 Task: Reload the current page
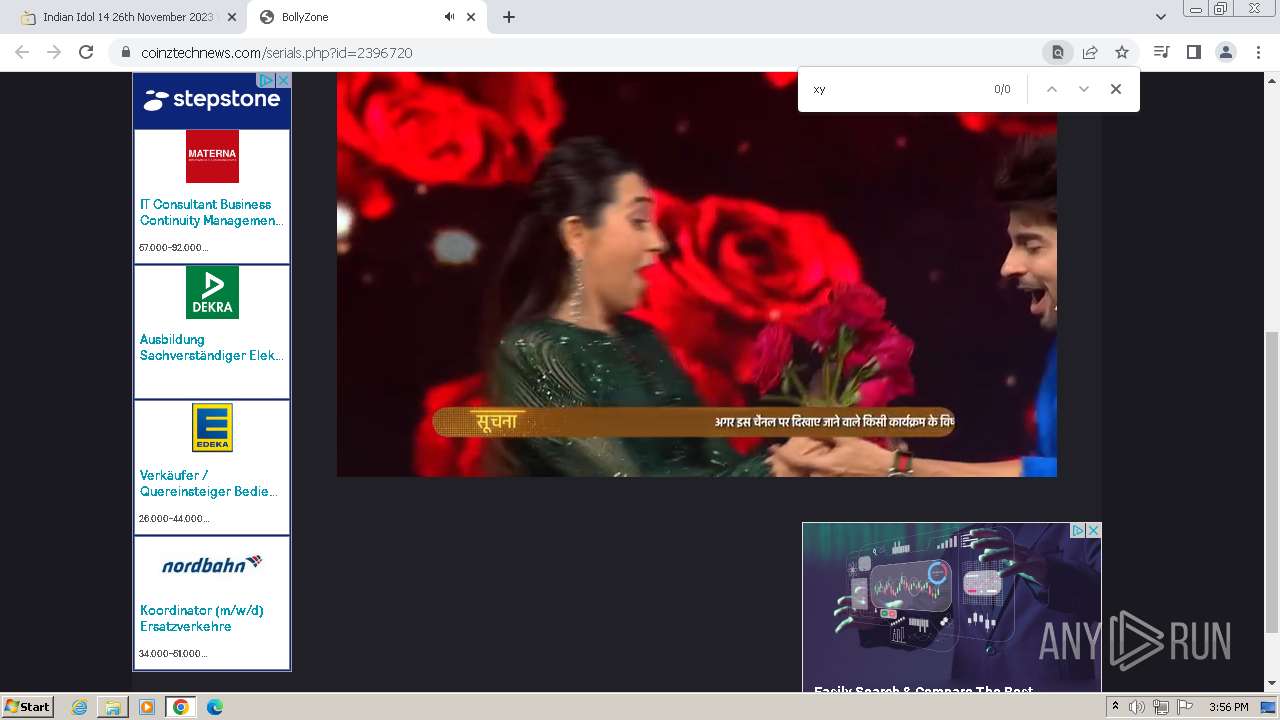click(x=86, y=52)
